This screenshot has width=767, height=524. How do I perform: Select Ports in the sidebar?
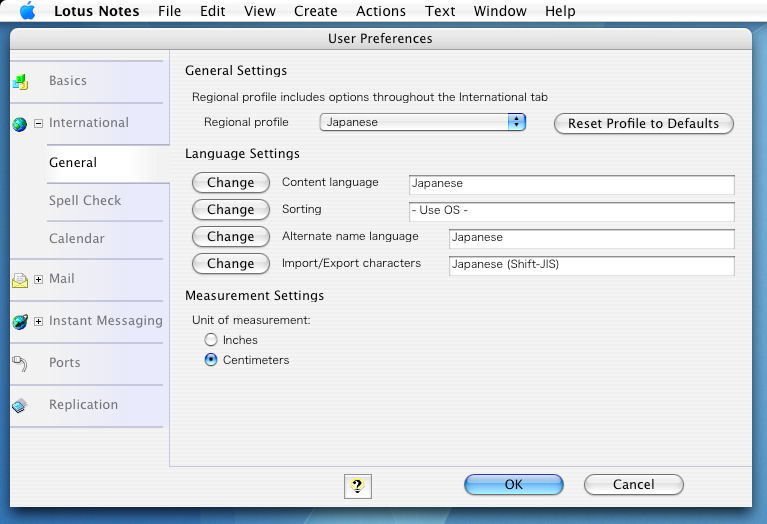tap(64, 363)
